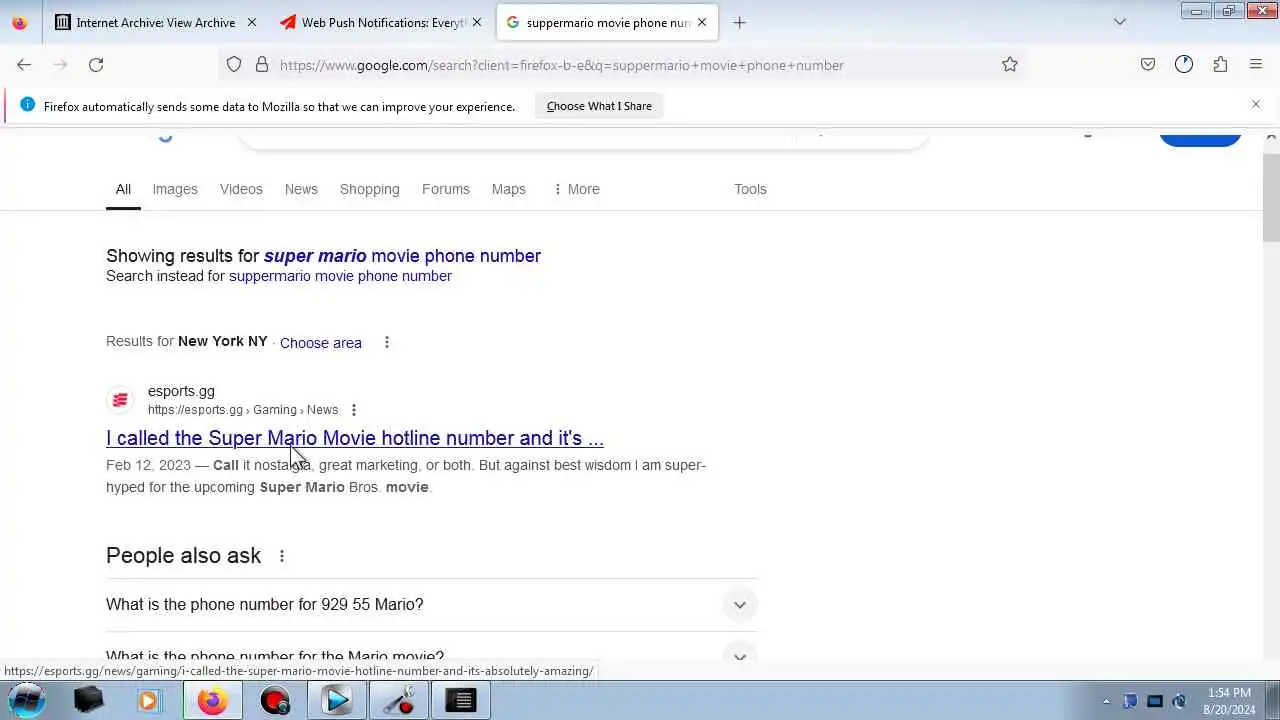Switch to Internet Archive tab
The height and width of the screenshot is (720, 1280).
point(156,22)
